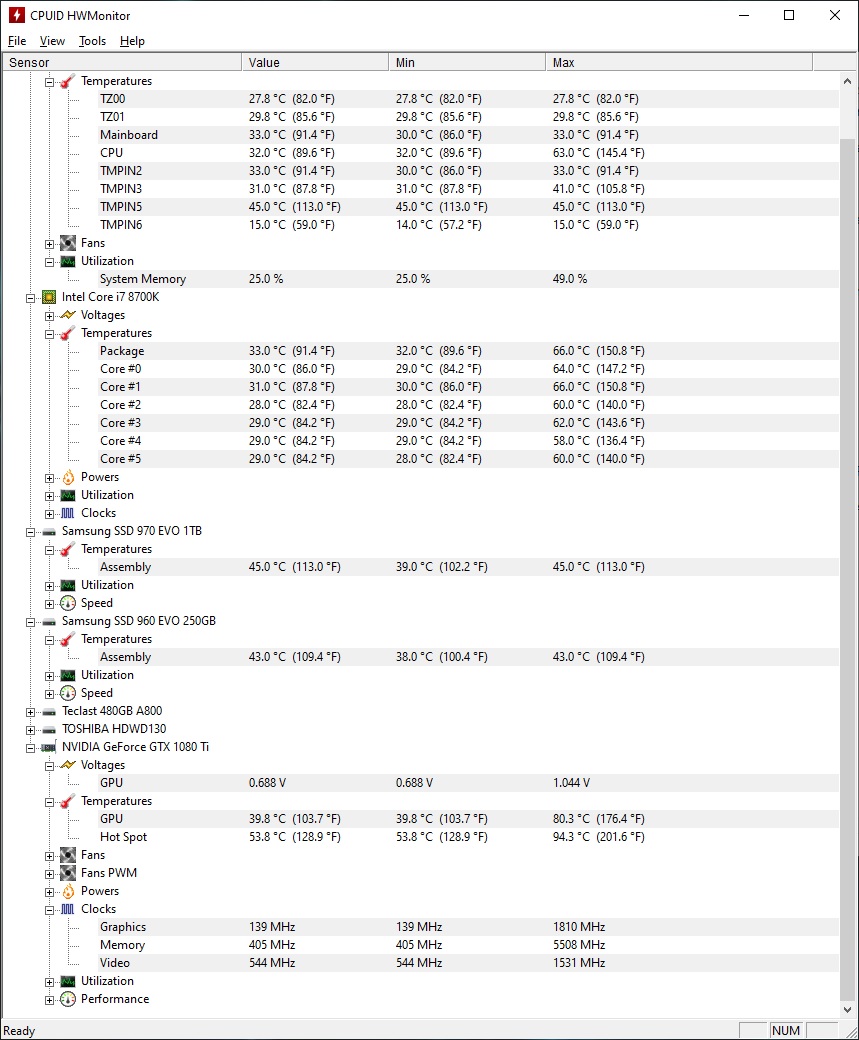Click the Samsung SSD 960 EVO drive icon
Screen dimensions: 859x1040
[x=49, y=621]
